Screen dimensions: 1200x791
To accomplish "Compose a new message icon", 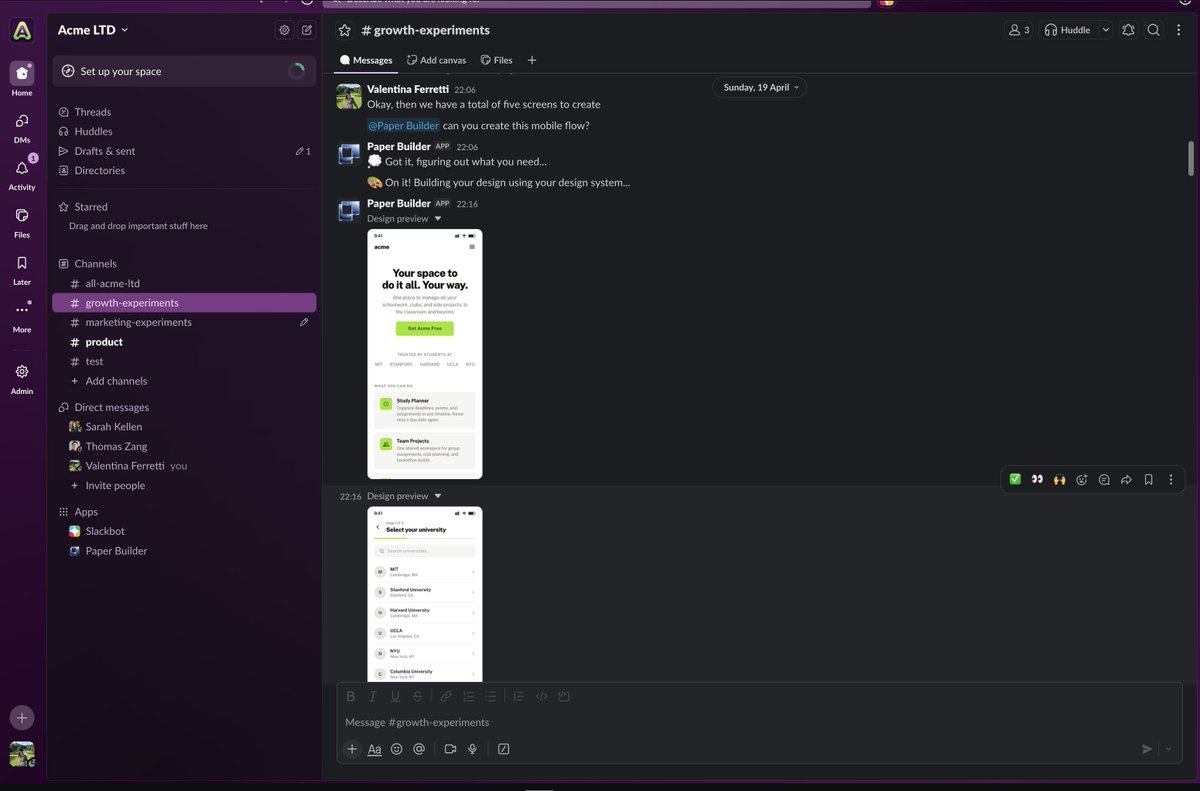I will pyautogui.click(x=306, y=30).
